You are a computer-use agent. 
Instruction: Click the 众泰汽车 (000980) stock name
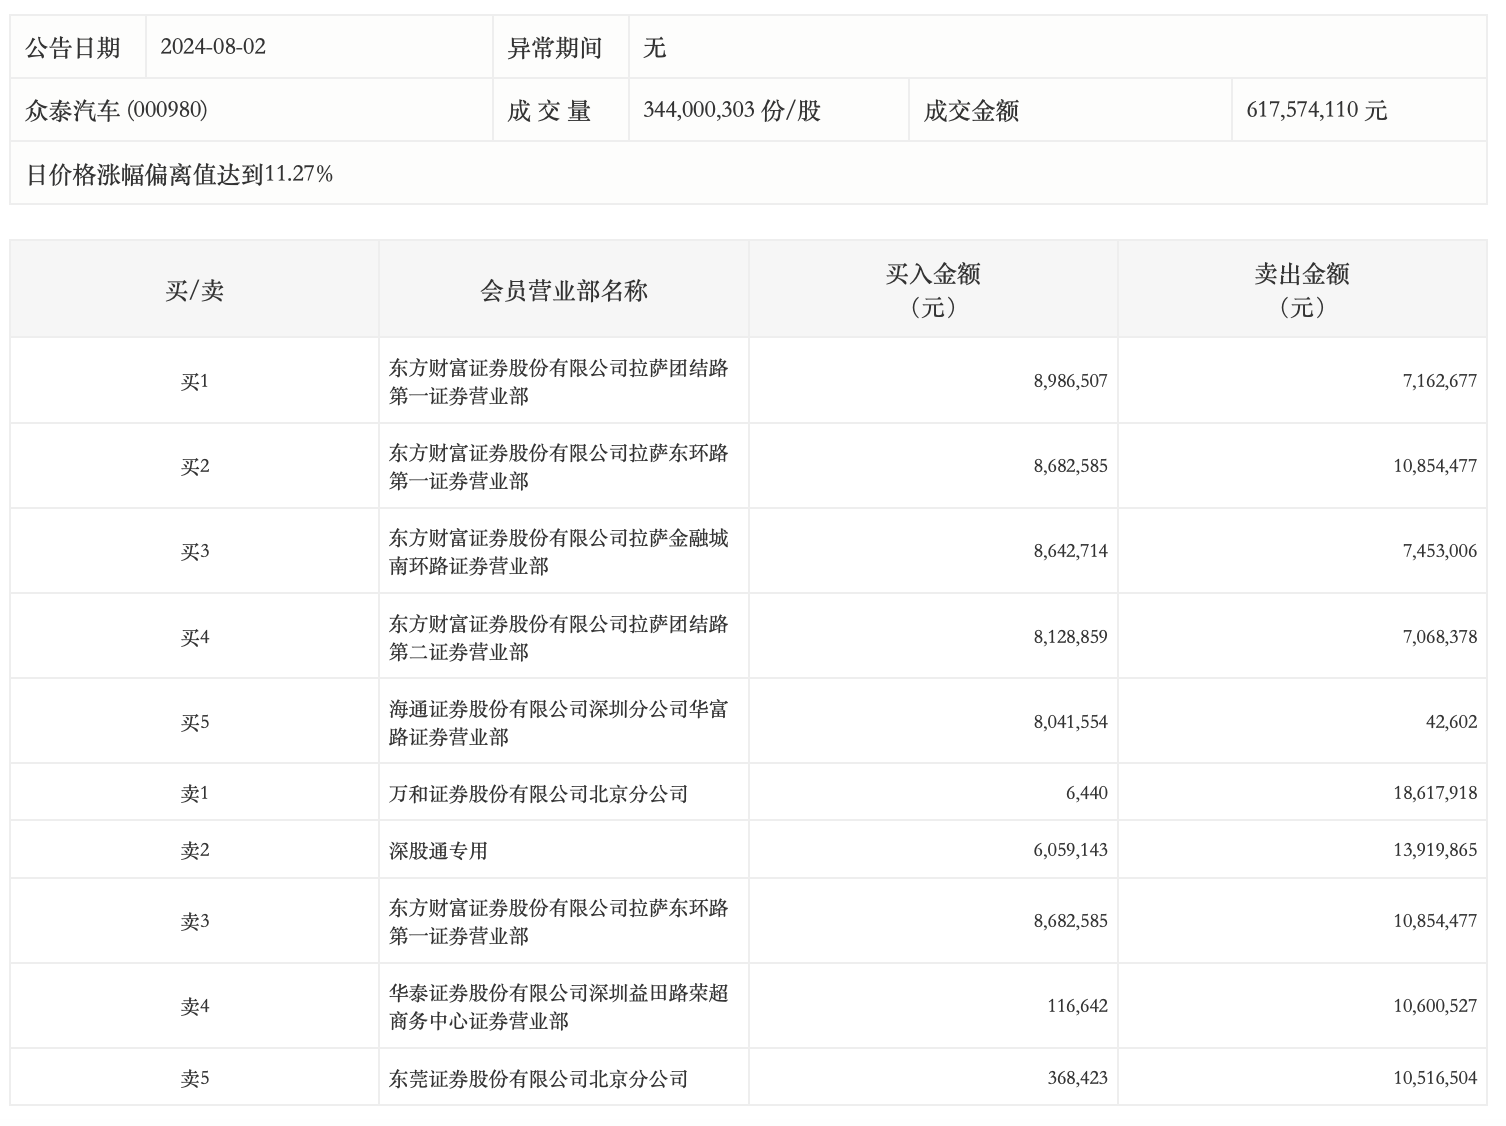(116, 110)
